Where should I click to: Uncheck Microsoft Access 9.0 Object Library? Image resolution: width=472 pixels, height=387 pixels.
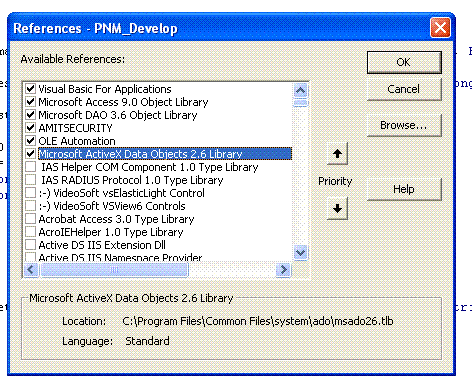coord(31,102)
